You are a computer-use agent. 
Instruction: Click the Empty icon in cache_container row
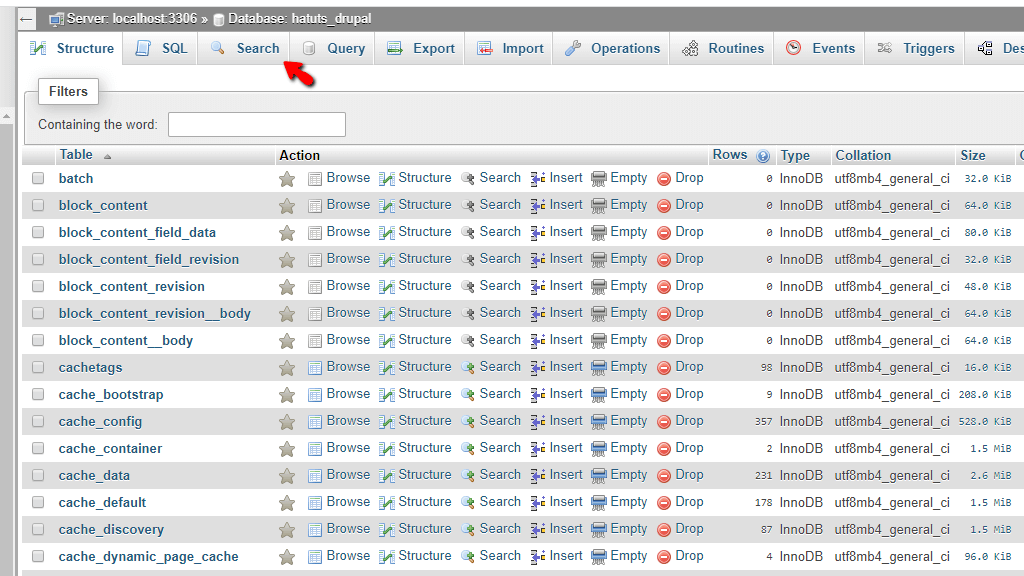tap(598, 449)
